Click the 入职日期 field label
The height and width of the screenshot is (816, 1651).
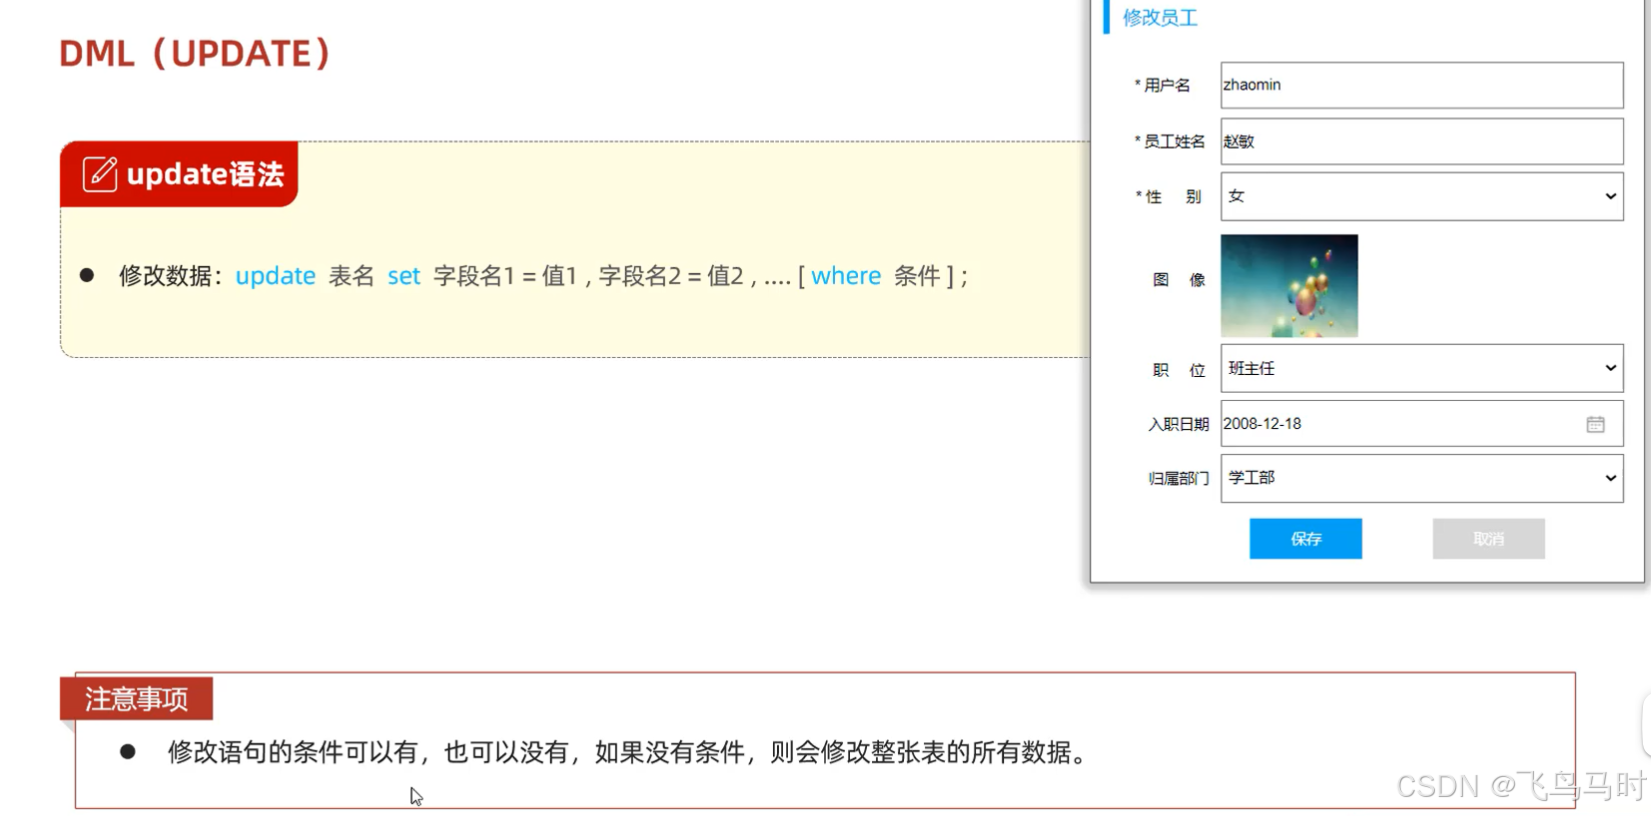tap(1178, 424)
